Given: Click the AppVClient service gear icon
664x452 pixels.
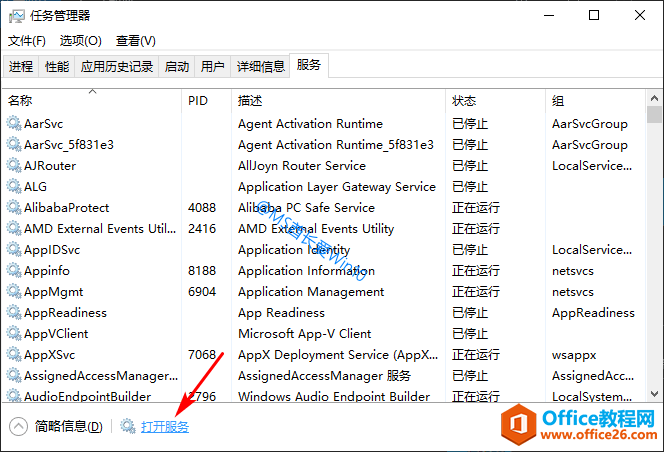Looking at the screenshot, I should [x=14, y=333].
